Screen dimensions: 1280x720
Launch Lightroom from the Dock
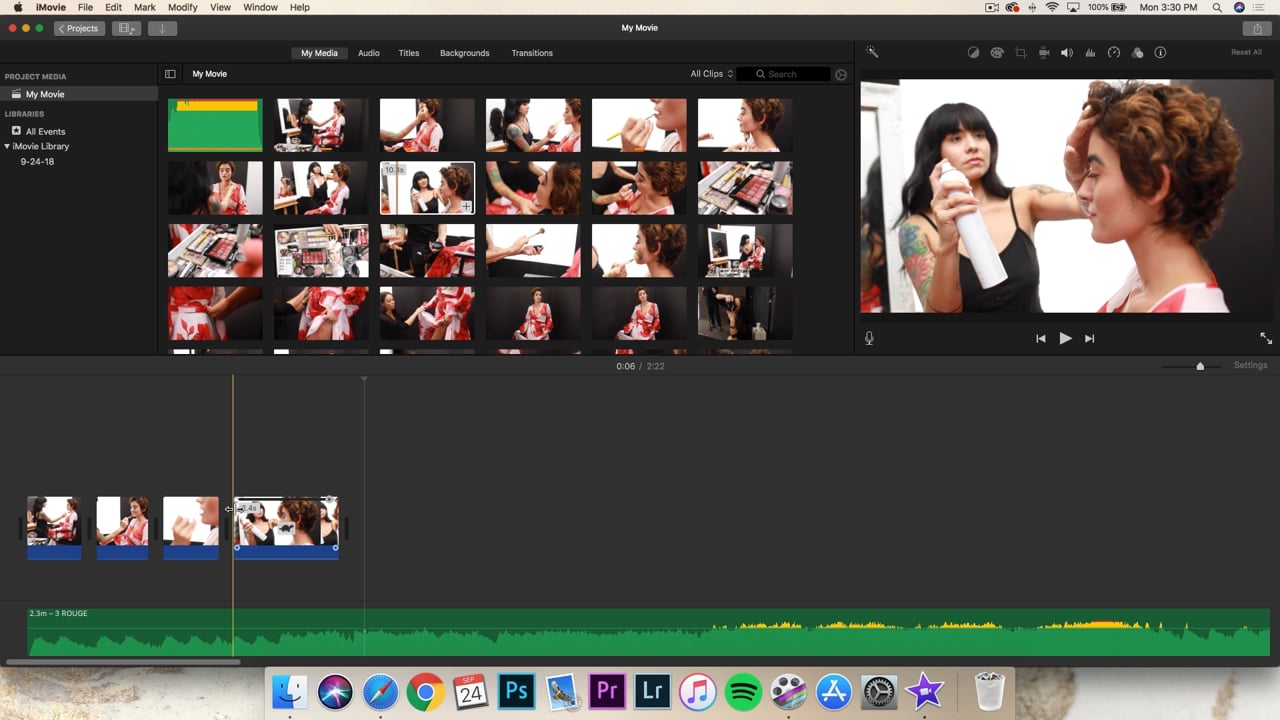click(x=652, y=691)
